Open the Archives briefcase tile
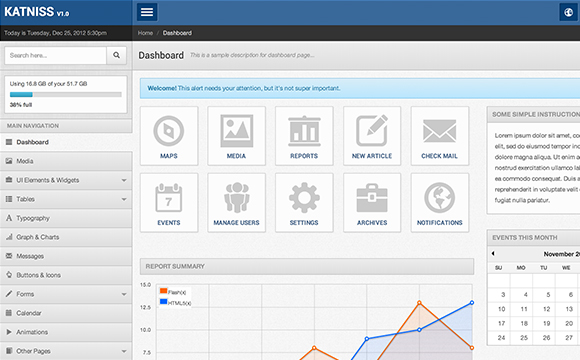Image resolution: width=580 pixels, height=360 pixels. pyautogui.click(x=372, y=203)
